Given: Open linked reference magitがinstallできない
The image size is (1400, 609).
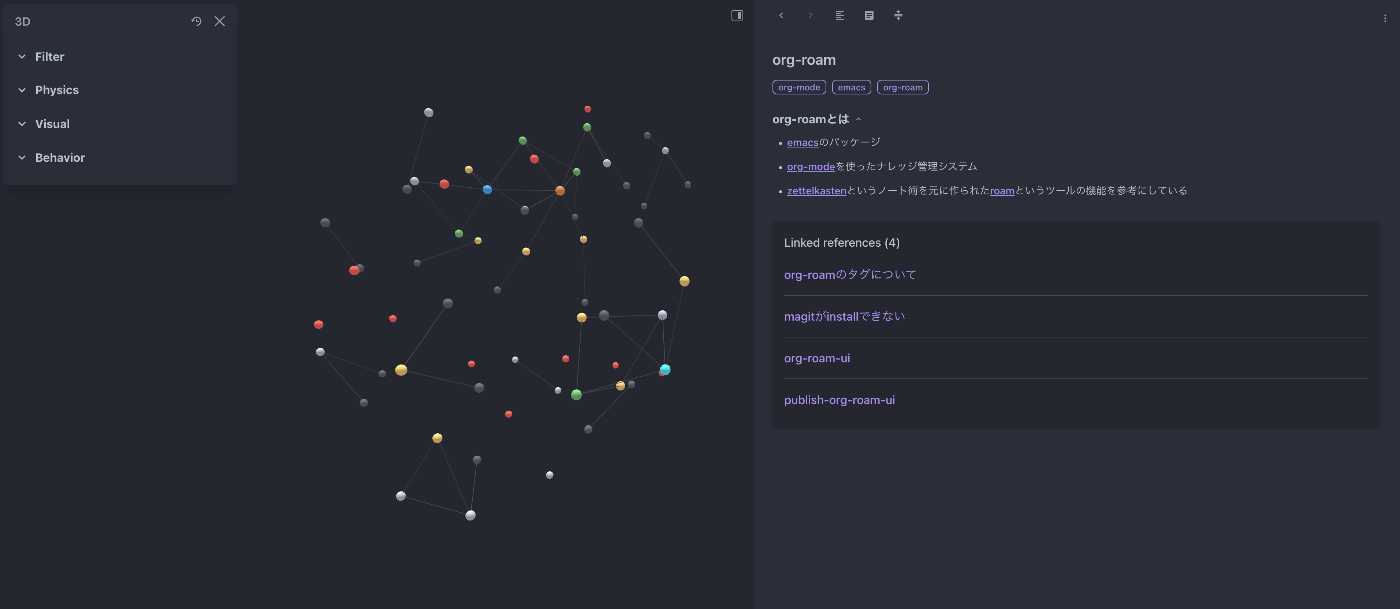Looking at the screenshot, I should coord(844,317).
